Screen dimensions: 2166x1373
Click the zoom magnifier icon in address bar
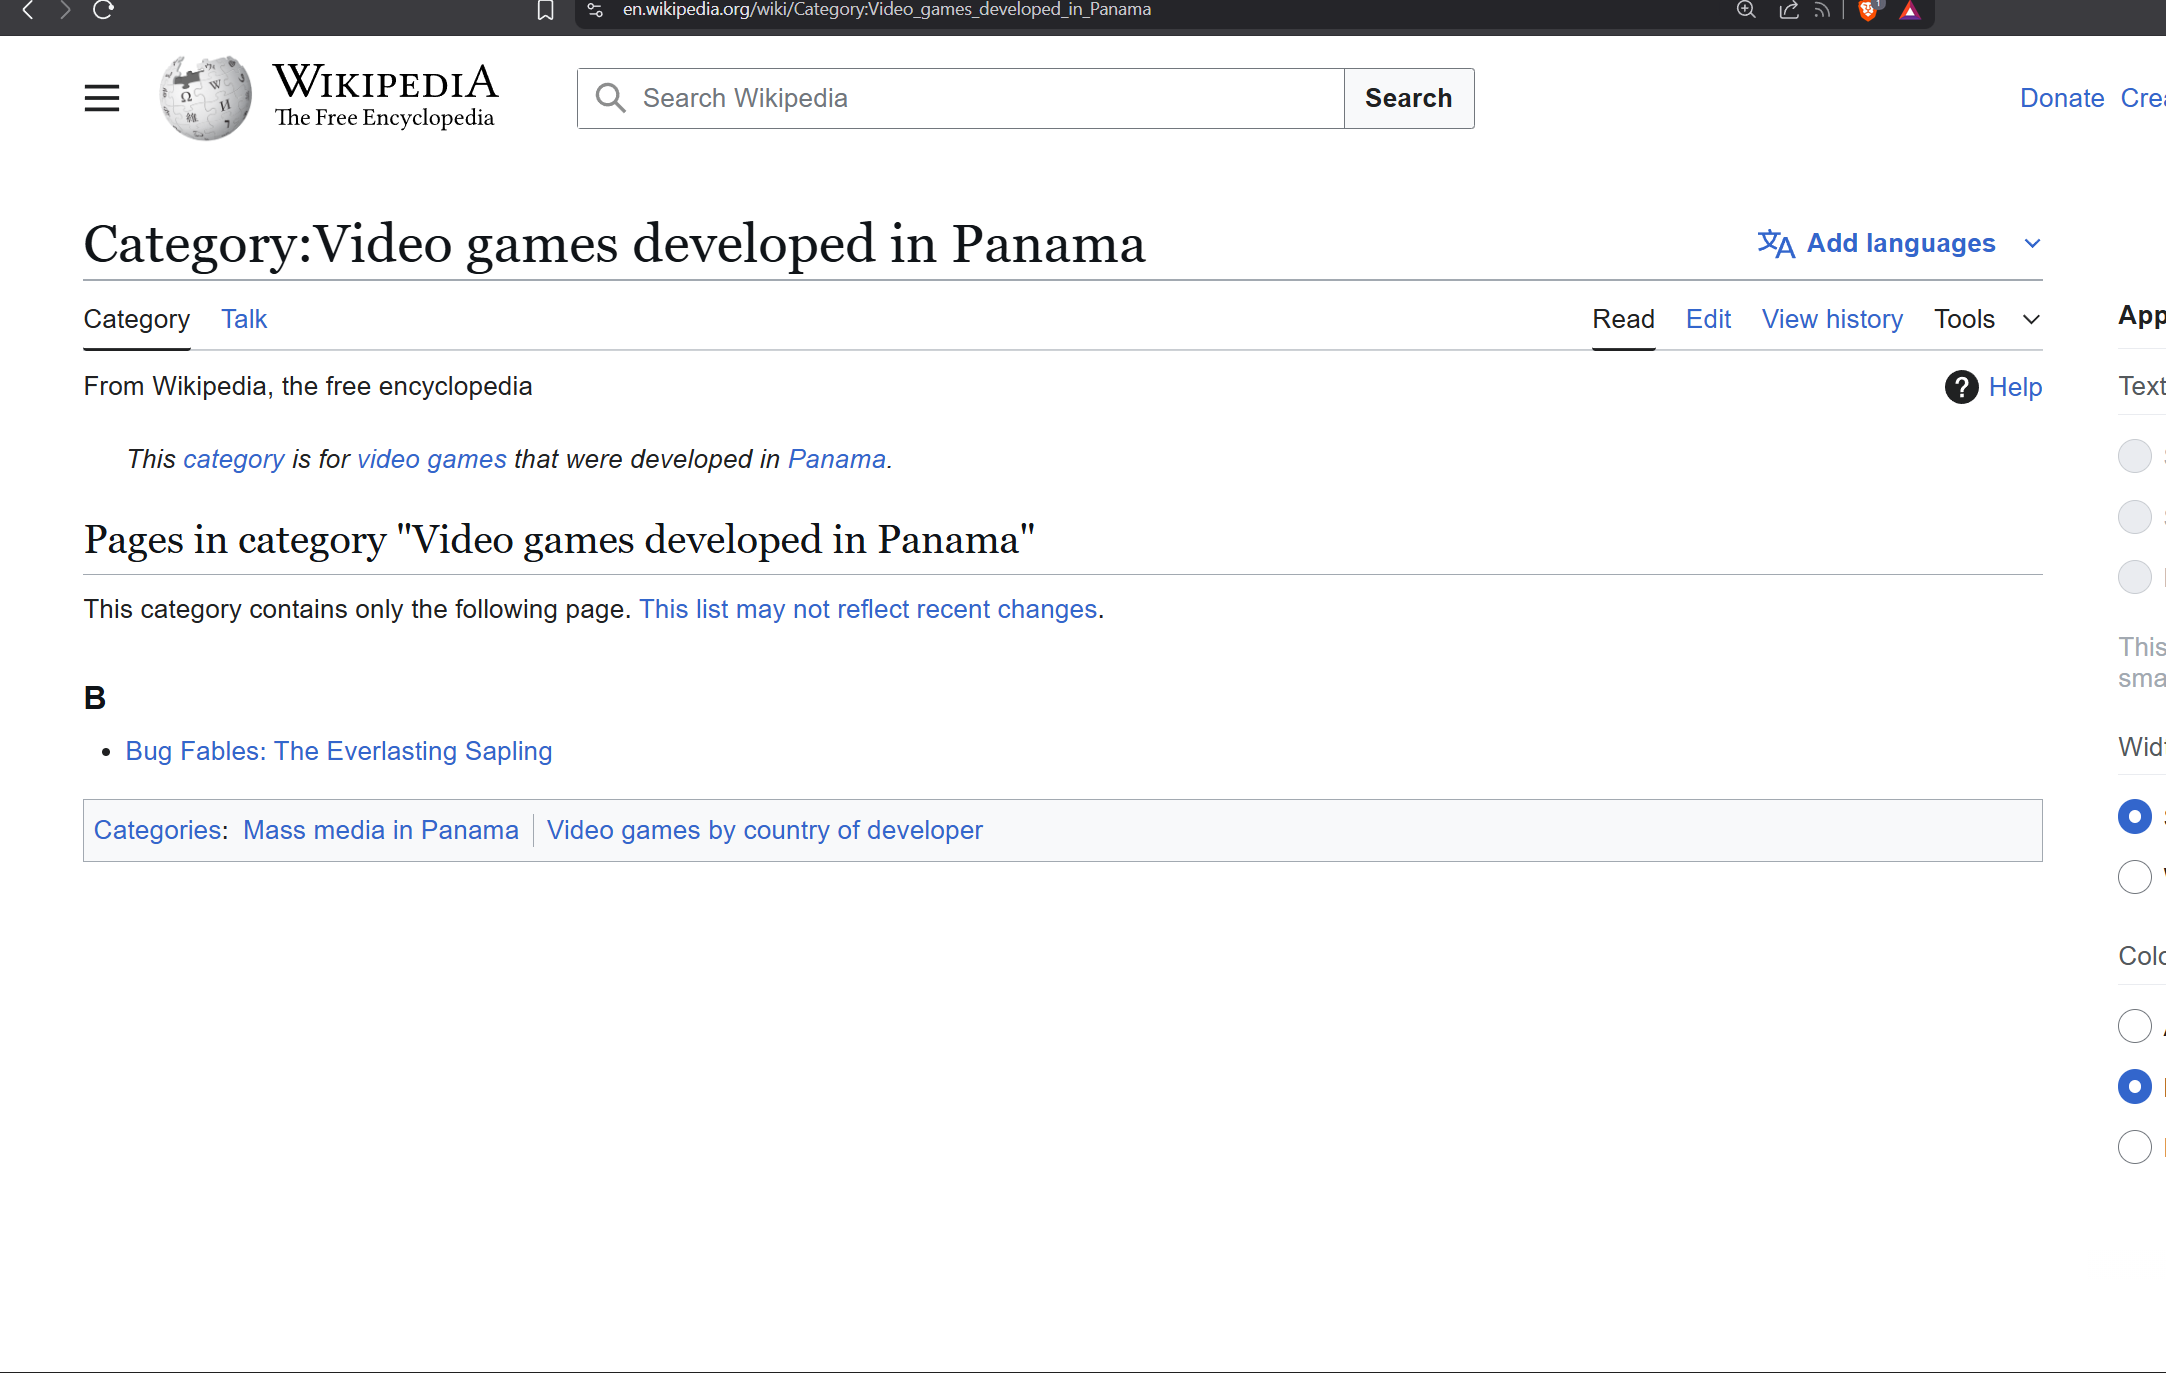coord(1746,11)
